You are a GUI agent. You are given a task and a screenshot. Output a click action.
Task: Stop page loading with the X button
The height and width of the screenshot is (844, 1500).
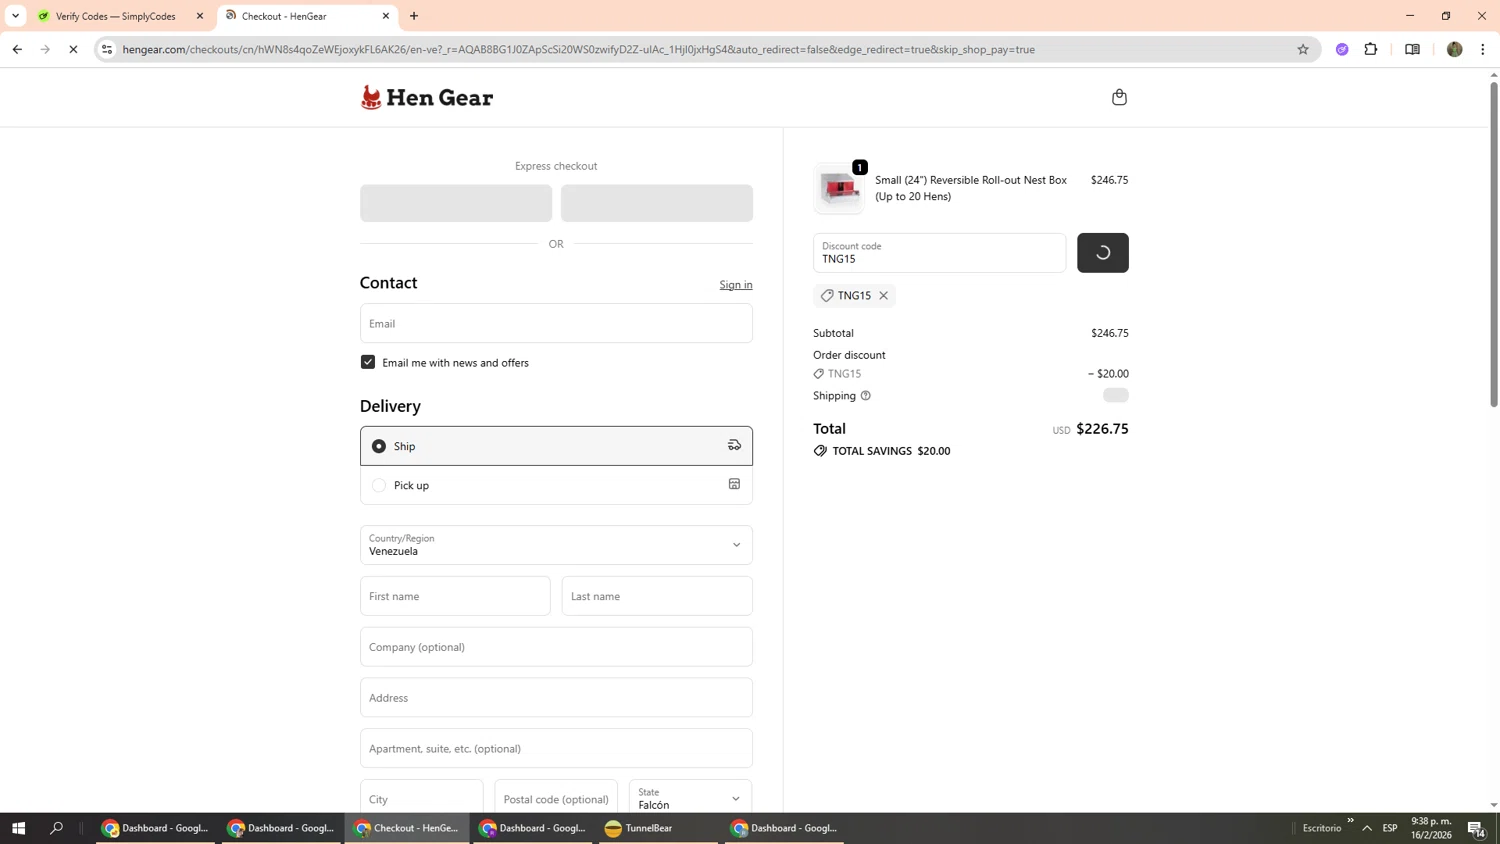tap(73, 49)
